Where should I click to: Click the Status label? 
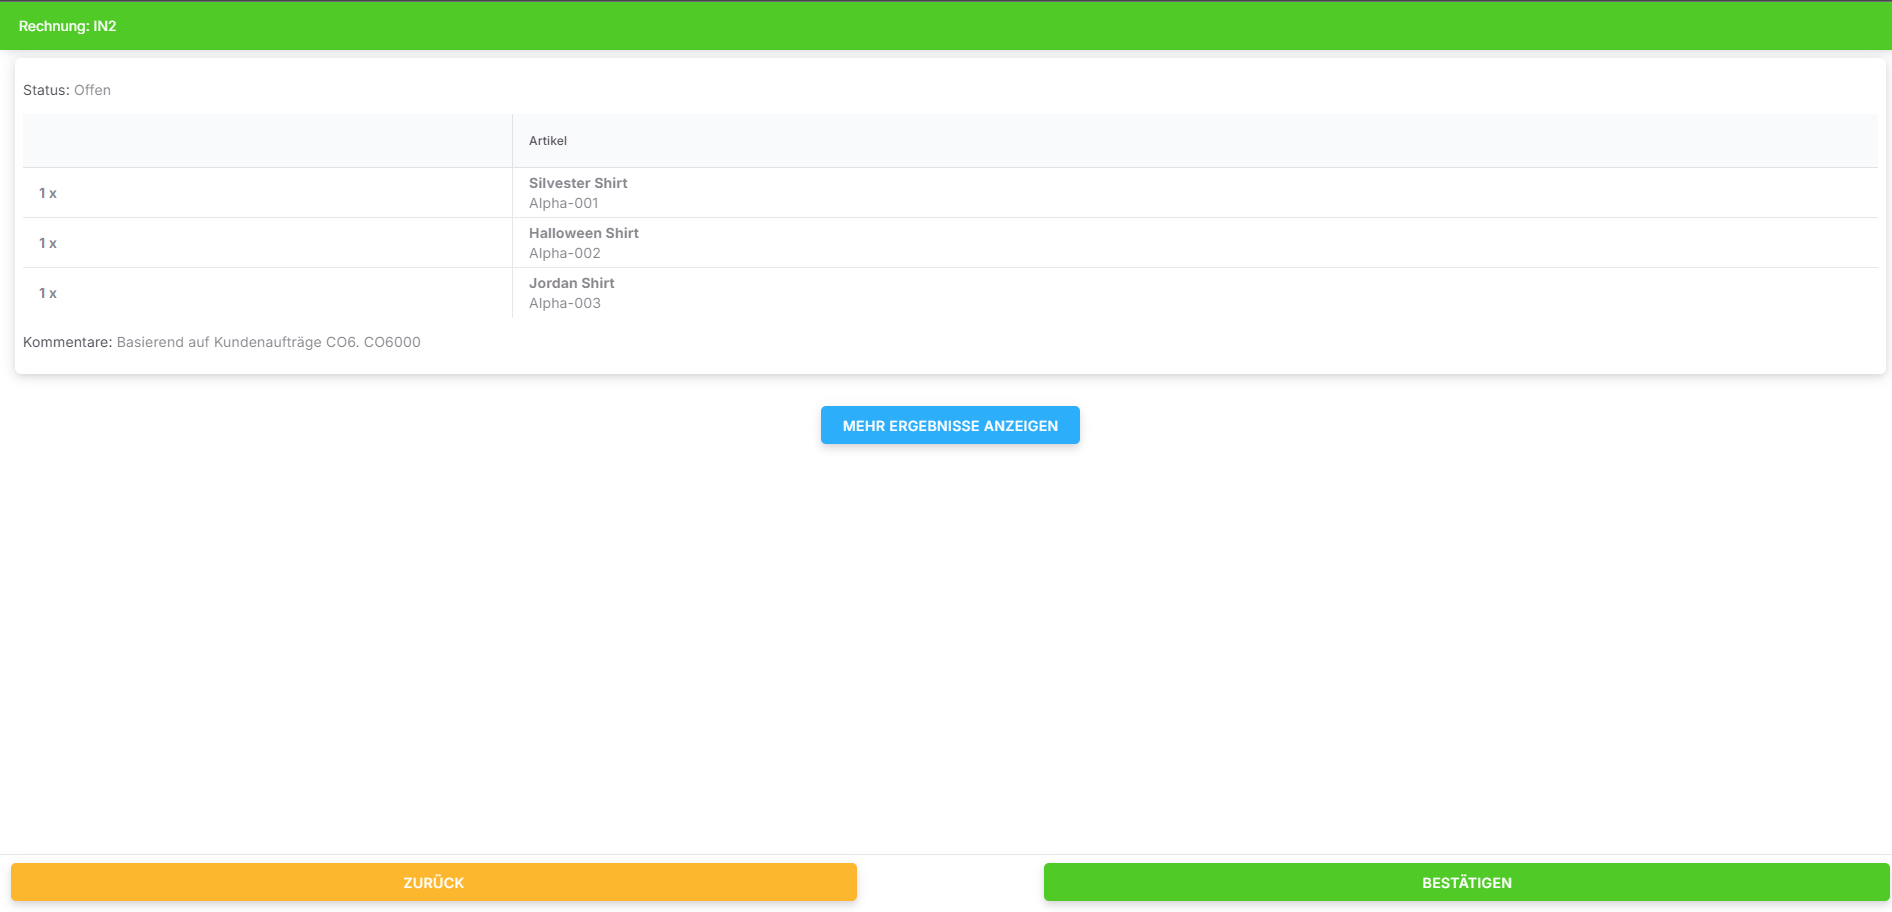(x=46, y=90)
